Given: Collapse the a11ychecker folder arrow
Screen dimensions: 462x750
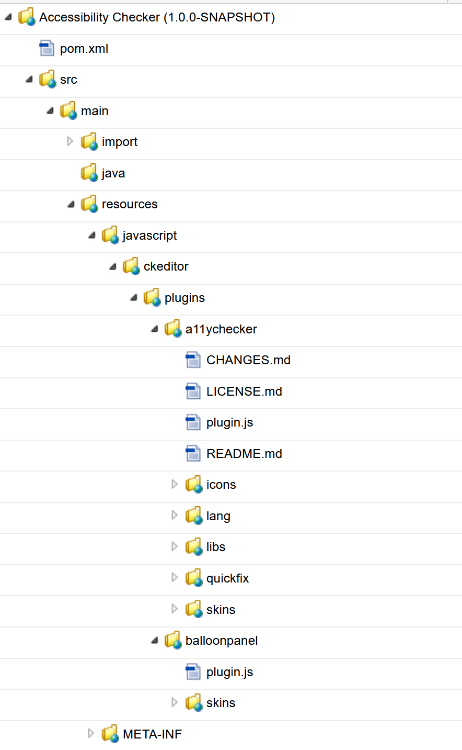Looking at the screenshot, I should coord(155,329).
